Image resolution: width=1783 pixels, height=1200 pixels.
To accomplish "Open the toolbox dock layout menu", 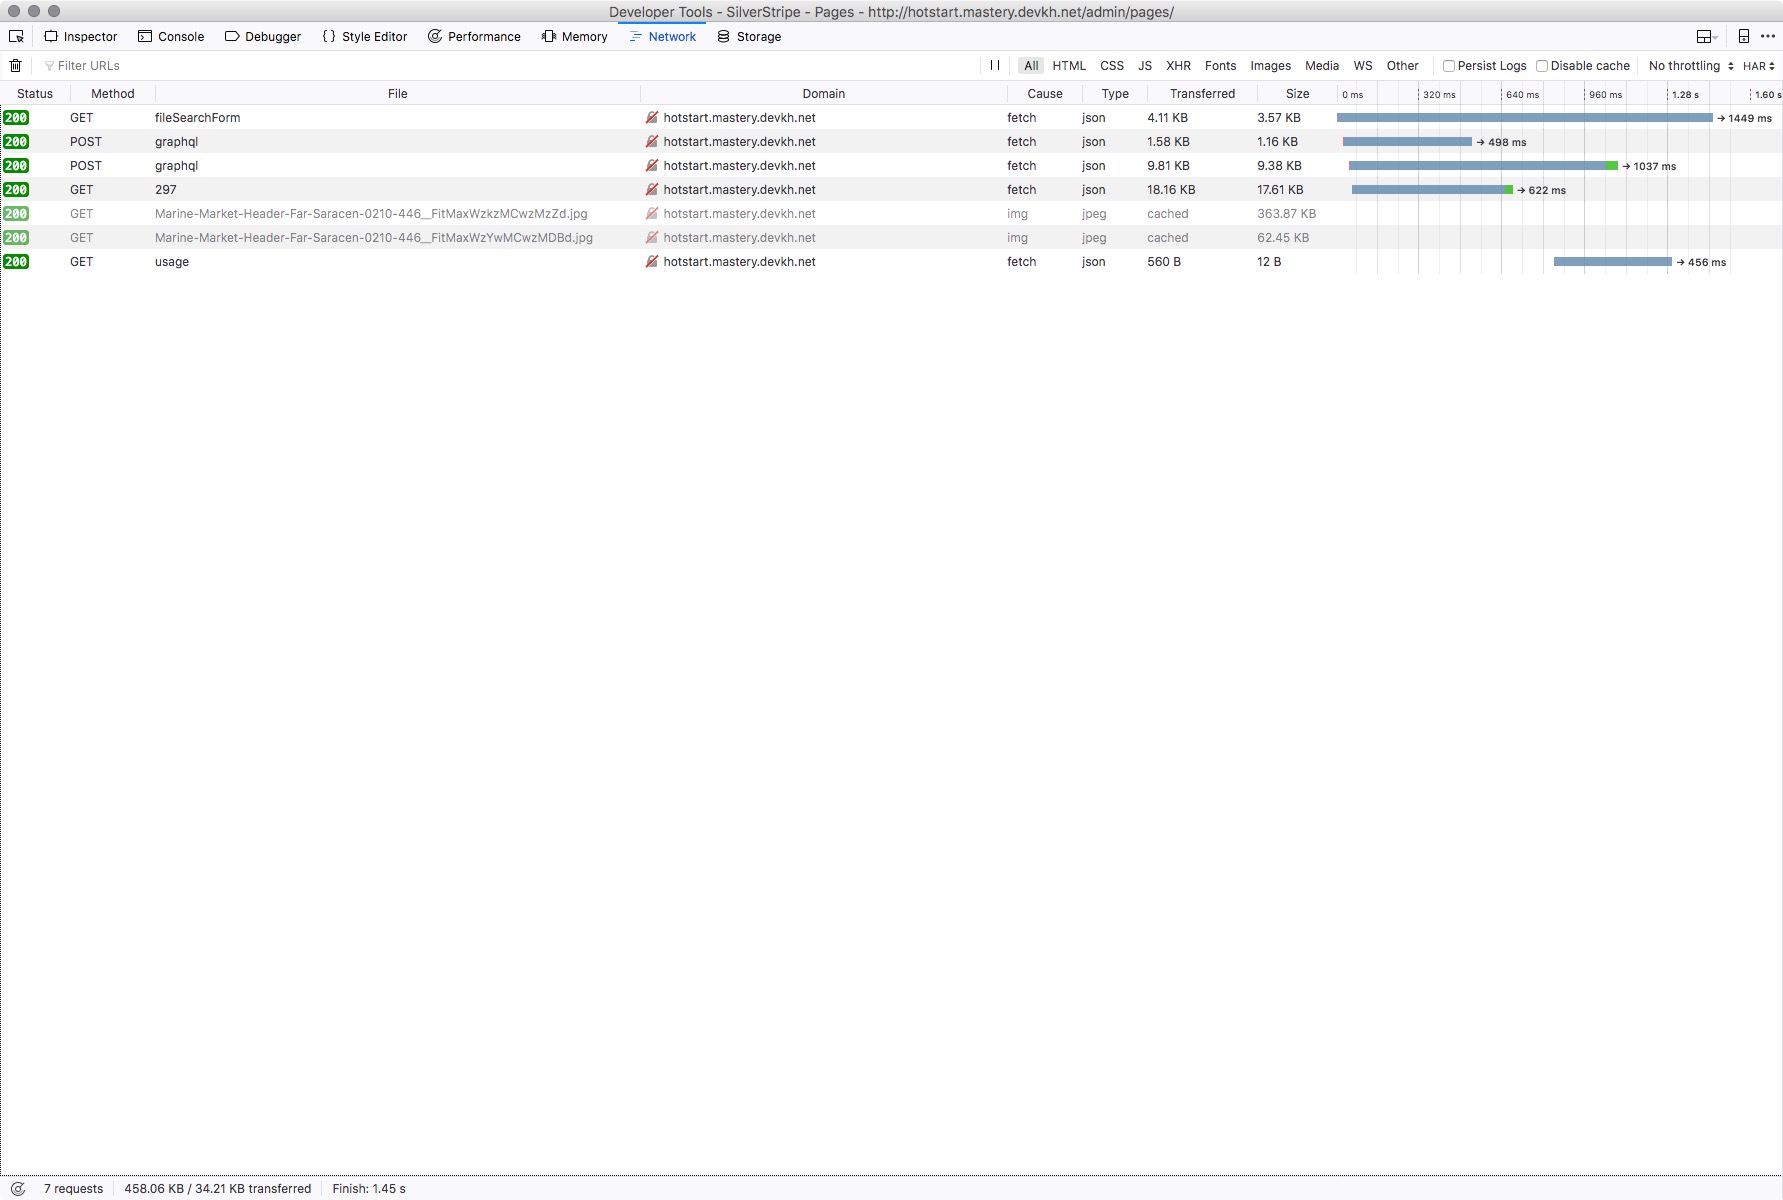I will coord(1707,36).
